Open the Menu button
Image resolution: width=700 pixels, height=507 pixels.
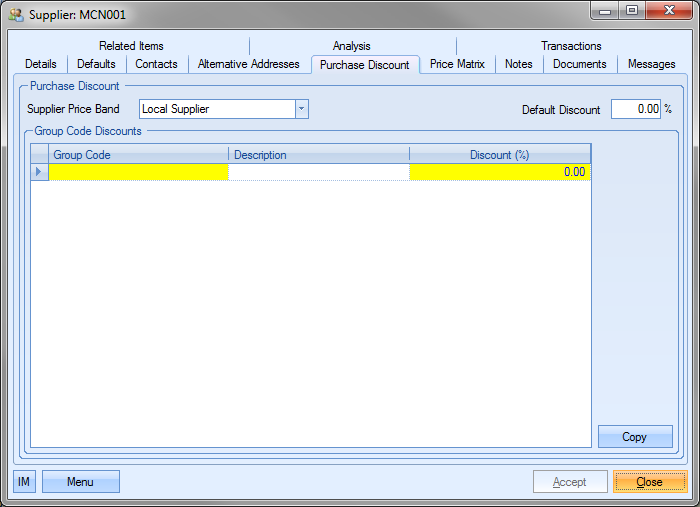pos(80,482)
